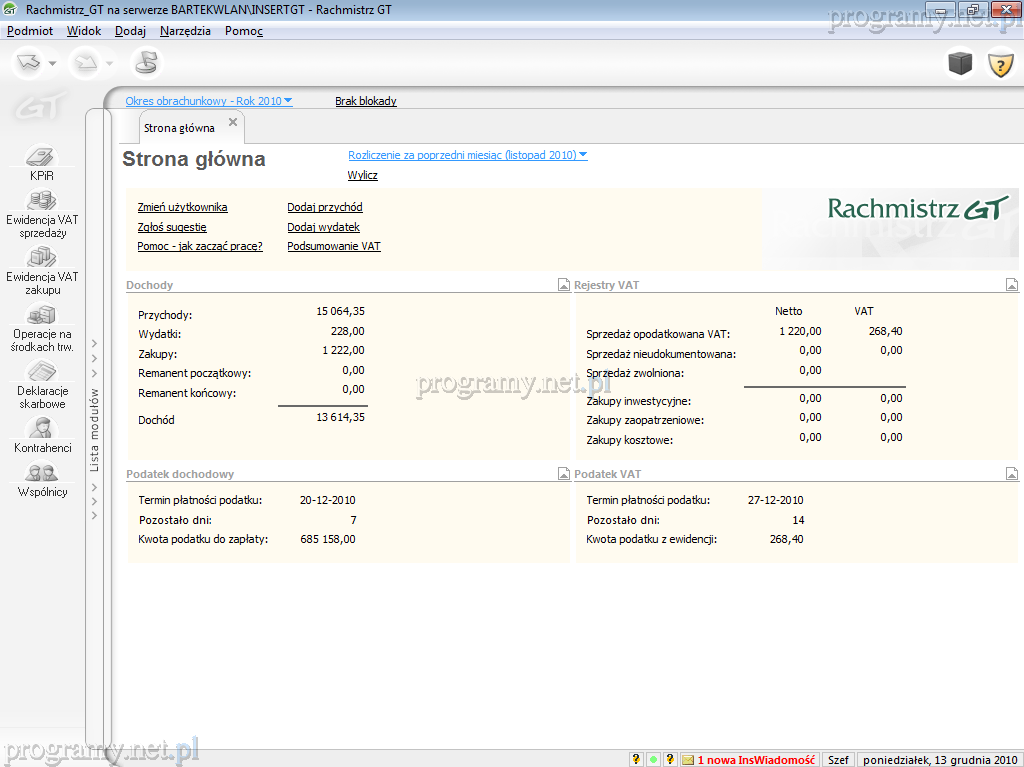1024x767 pixels.
Task: Open the Kontrahenci module
Action: 42,436
